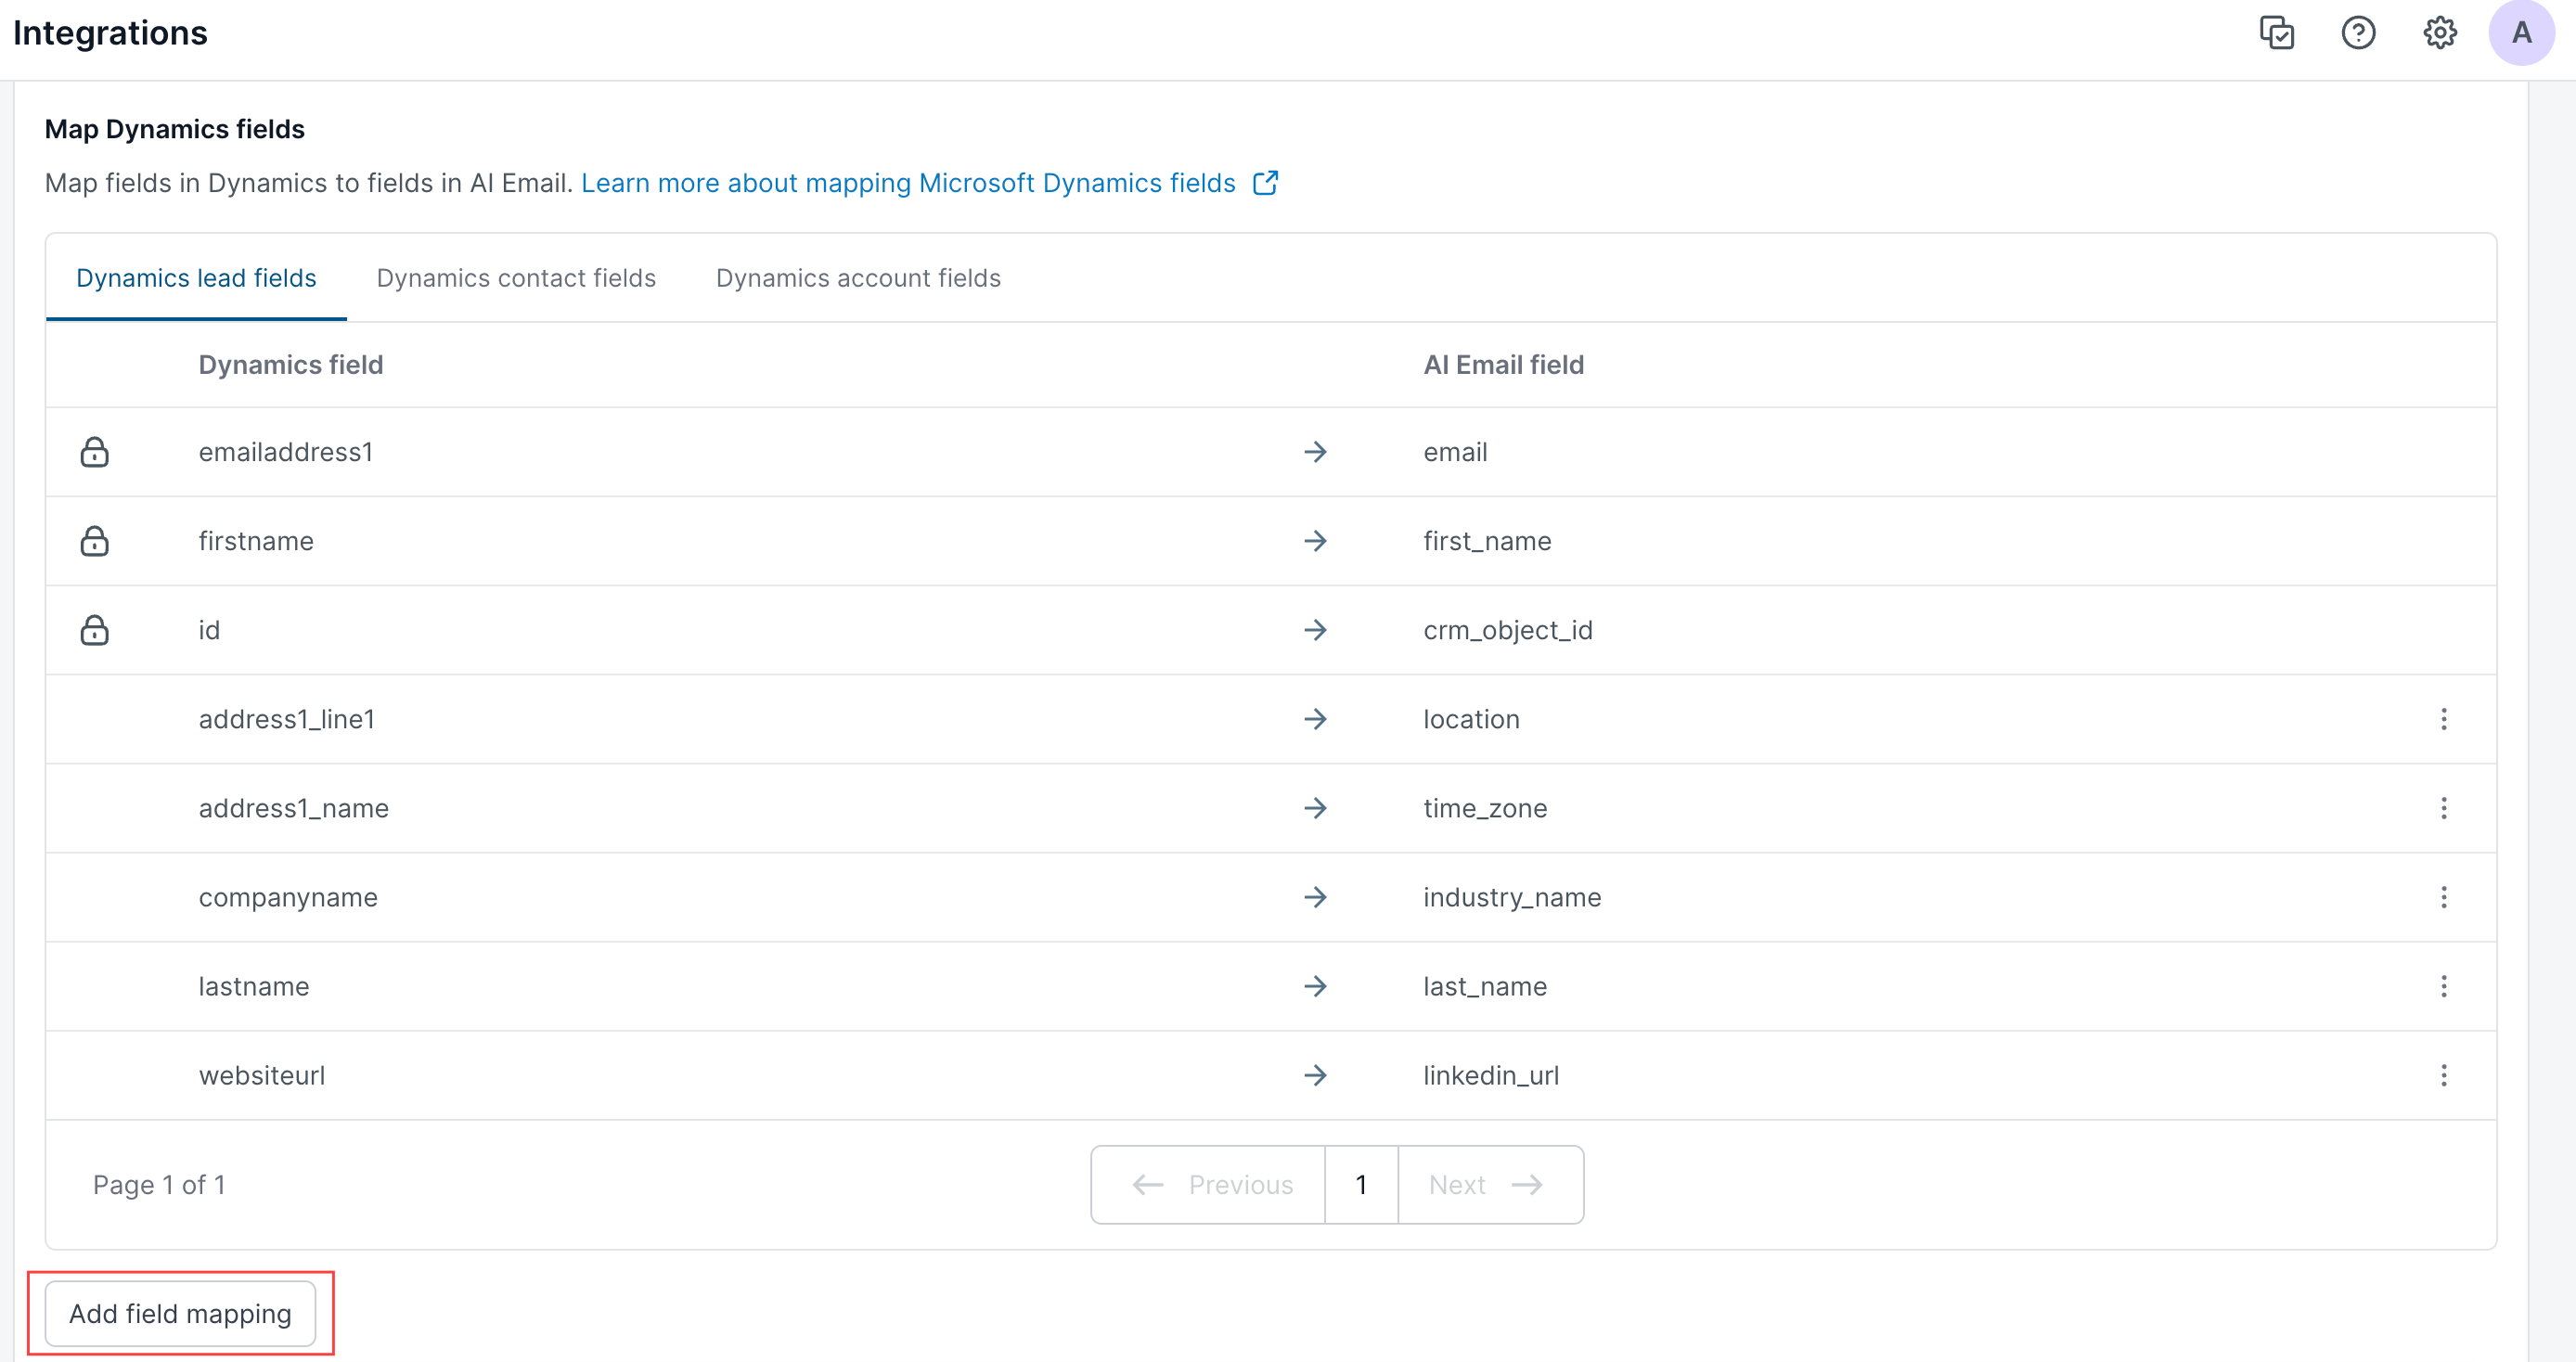2576x1362 pixels.
Task: Open the options menu for address1_line1 mapping
Action: (2444, 719)
